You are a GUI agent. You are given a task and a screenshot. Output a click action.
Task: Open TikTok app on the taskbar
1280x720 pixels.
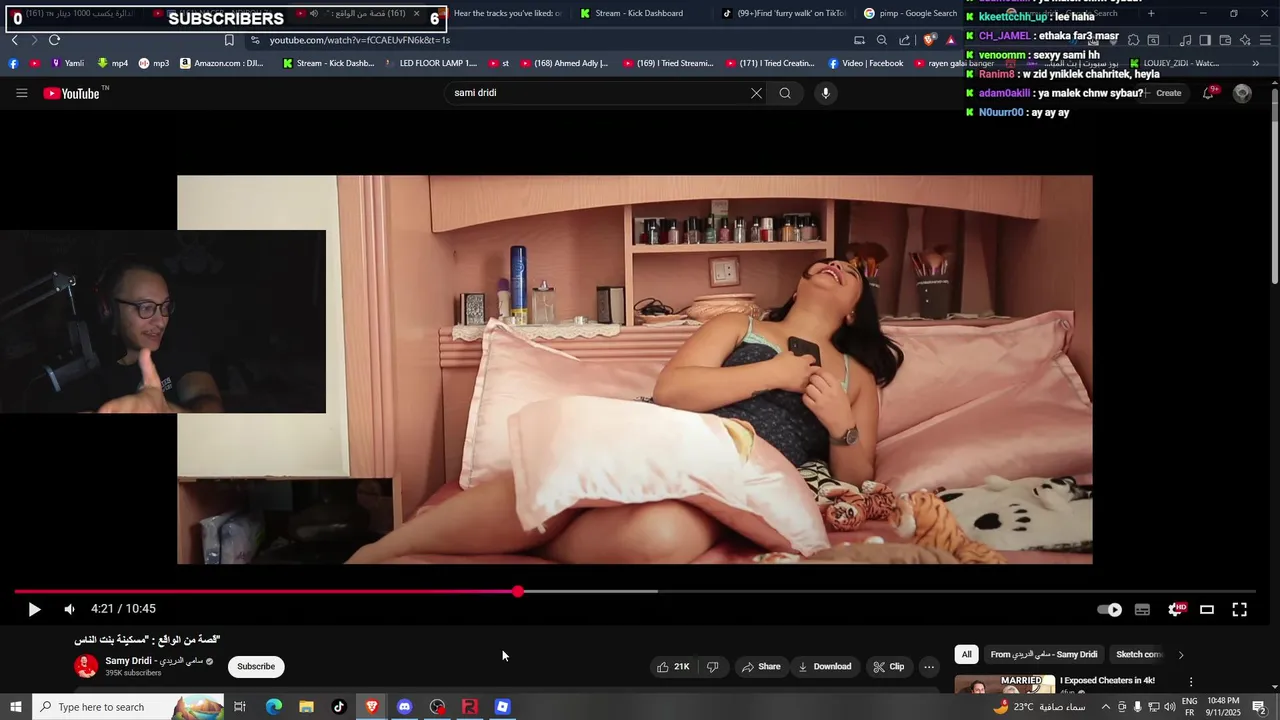[339, 707]
